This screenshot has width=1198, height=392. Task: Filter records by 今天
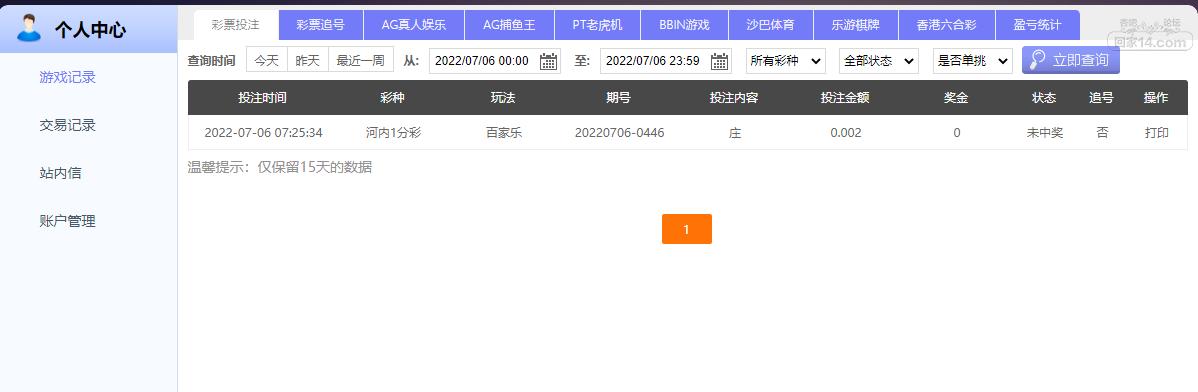pos(267,60)
